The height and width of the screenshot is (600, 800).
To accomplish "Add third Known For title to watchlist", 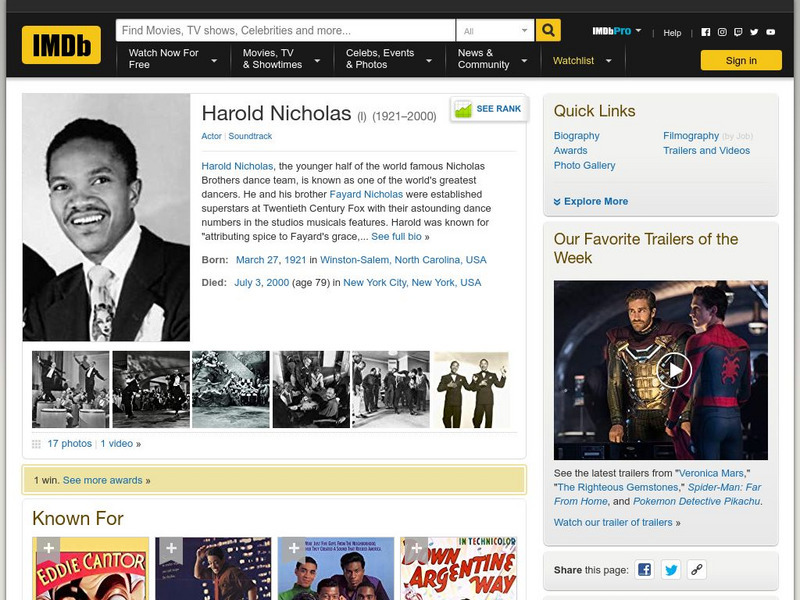I will [293, 548].
